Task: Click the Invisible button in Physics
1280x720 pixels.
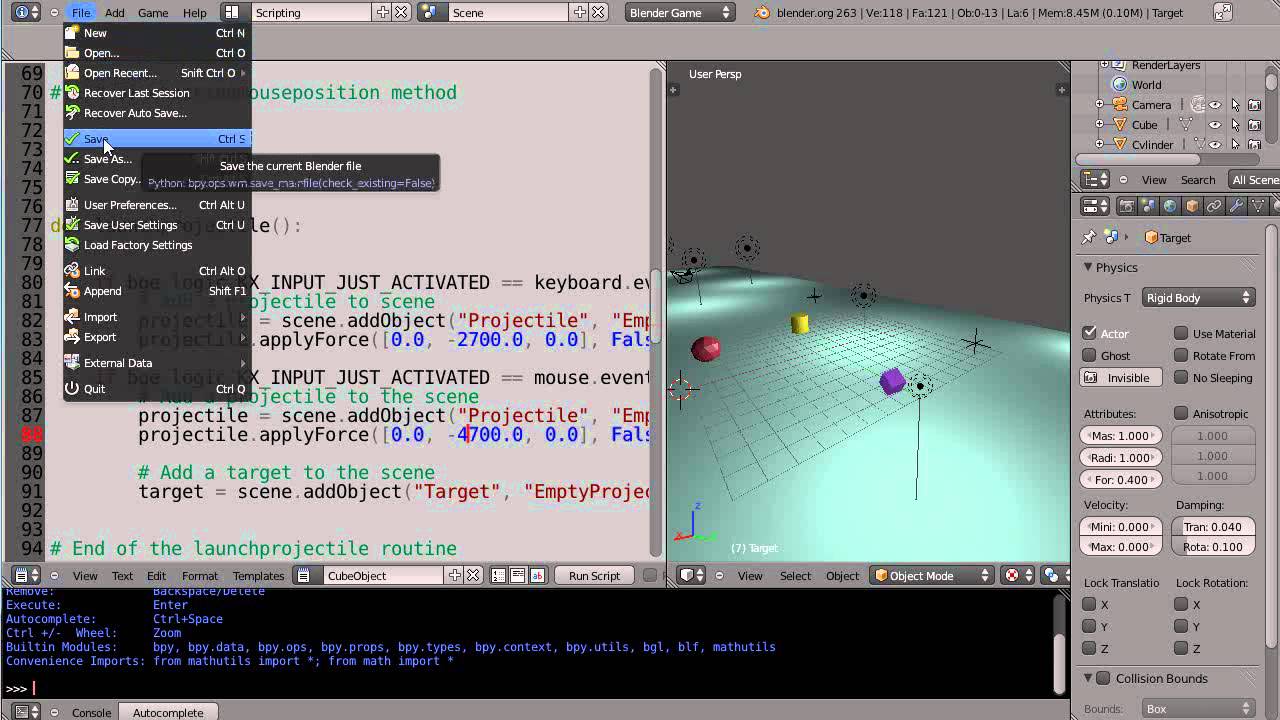Action: click(1120, 378)
